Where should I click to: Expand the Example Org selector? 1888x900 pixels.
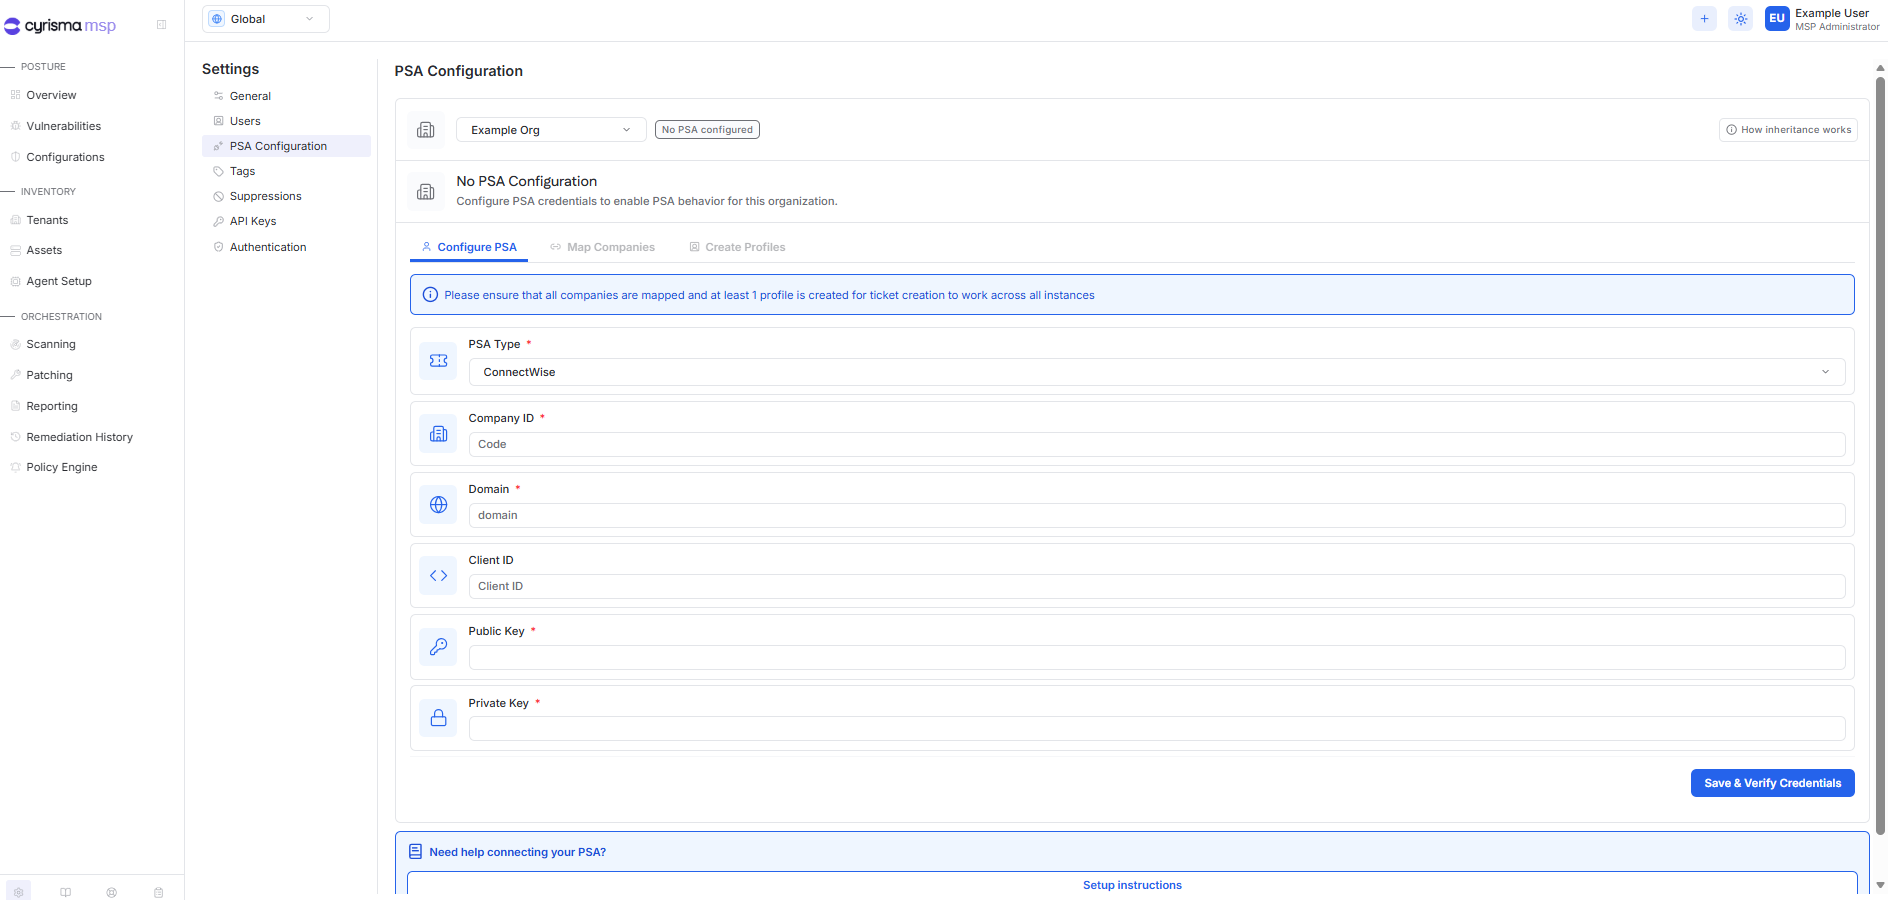[551, 130]
